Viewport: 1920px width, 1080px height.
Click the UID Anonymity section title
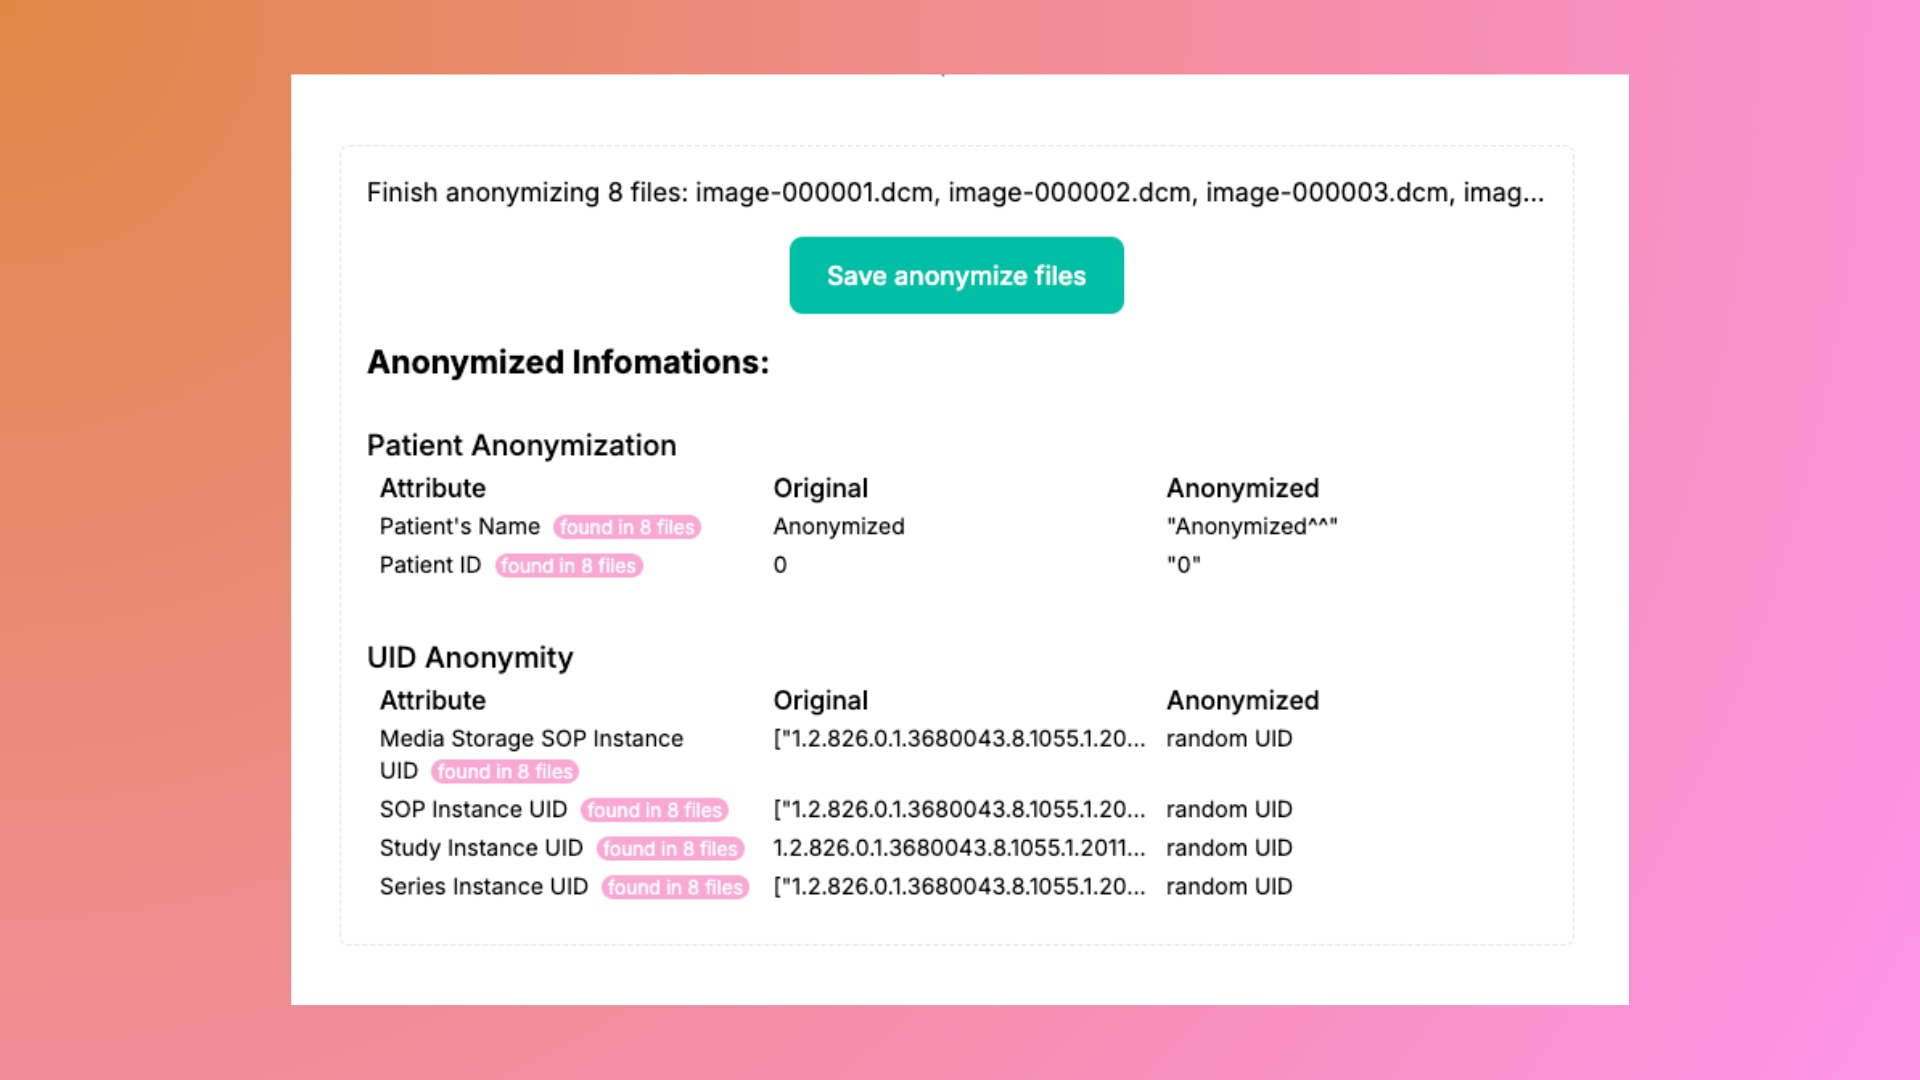tap(470, 657)
